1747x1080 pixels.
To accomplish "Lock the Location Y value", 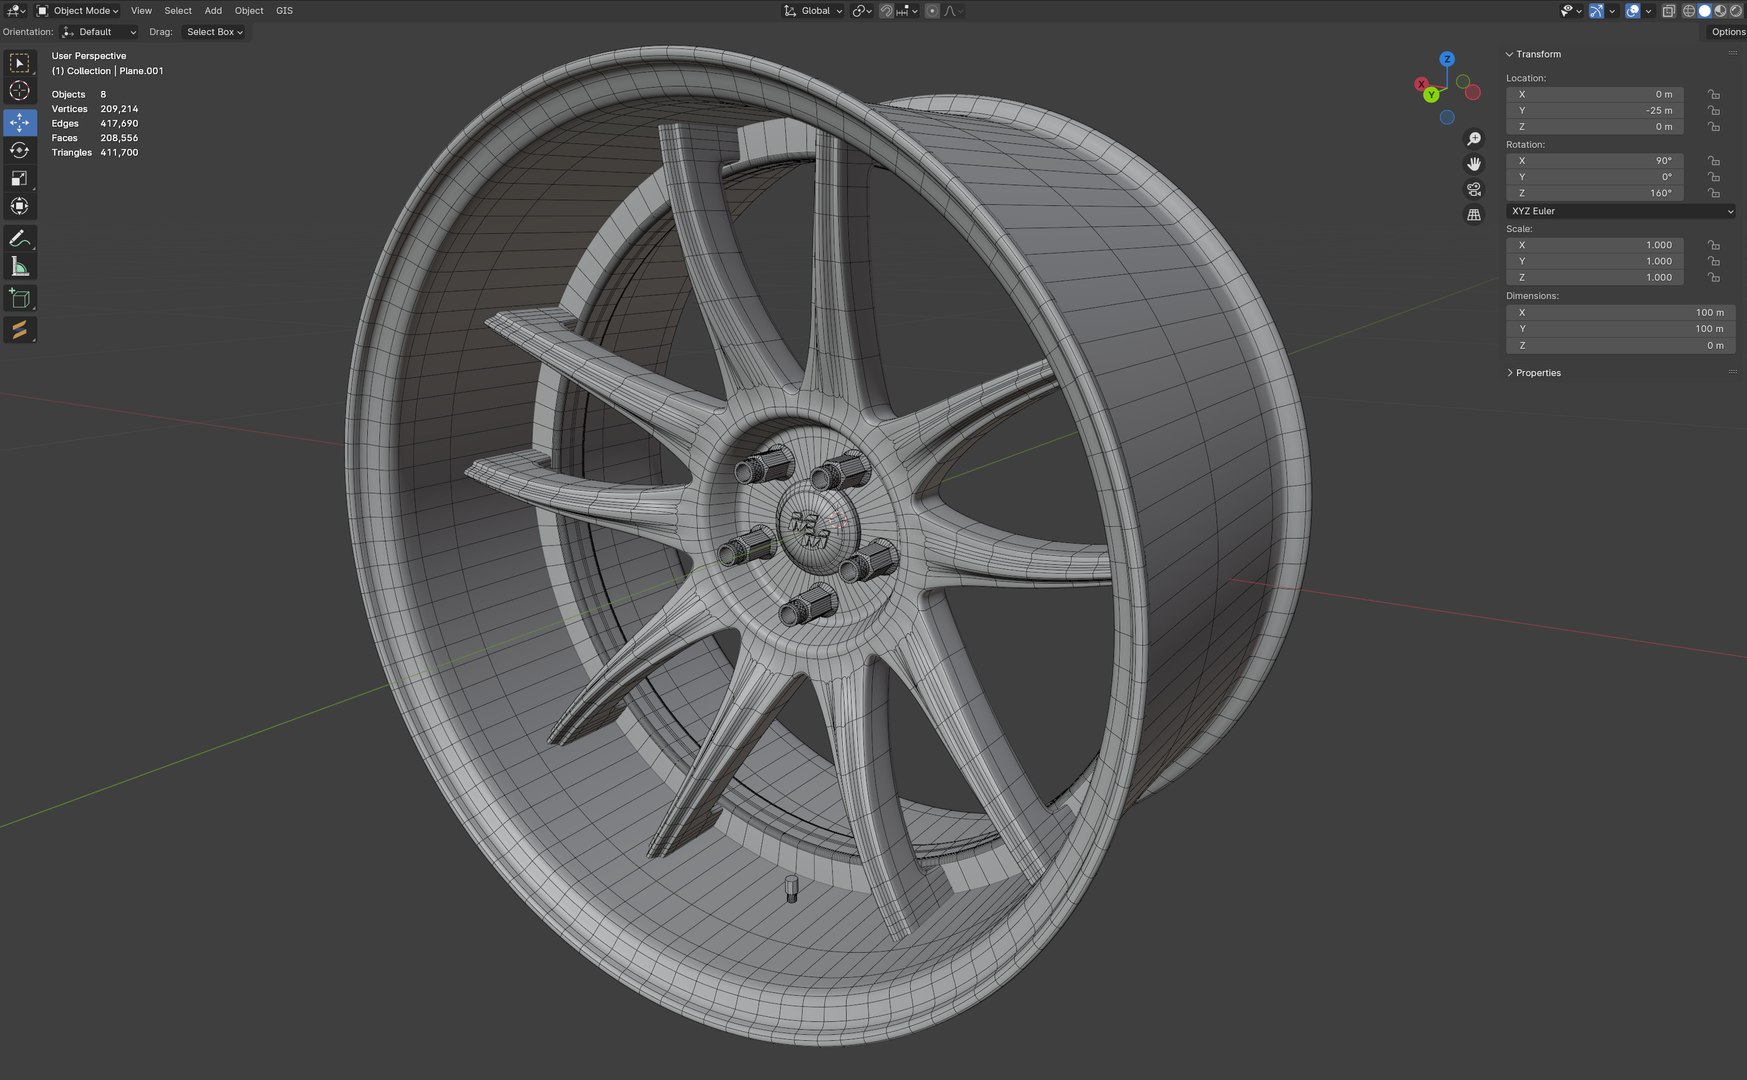I will [x=1713, y=110].
